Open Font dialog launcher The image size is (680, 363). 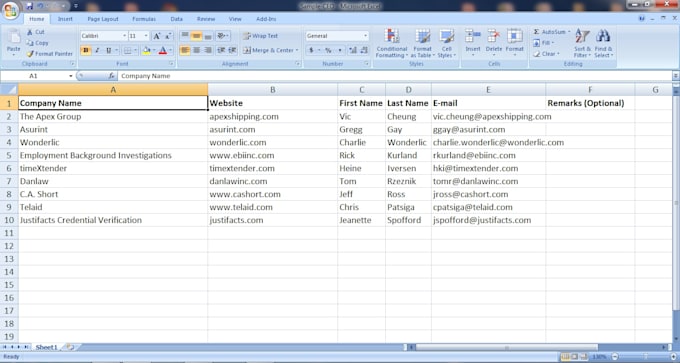coord(171,64)
